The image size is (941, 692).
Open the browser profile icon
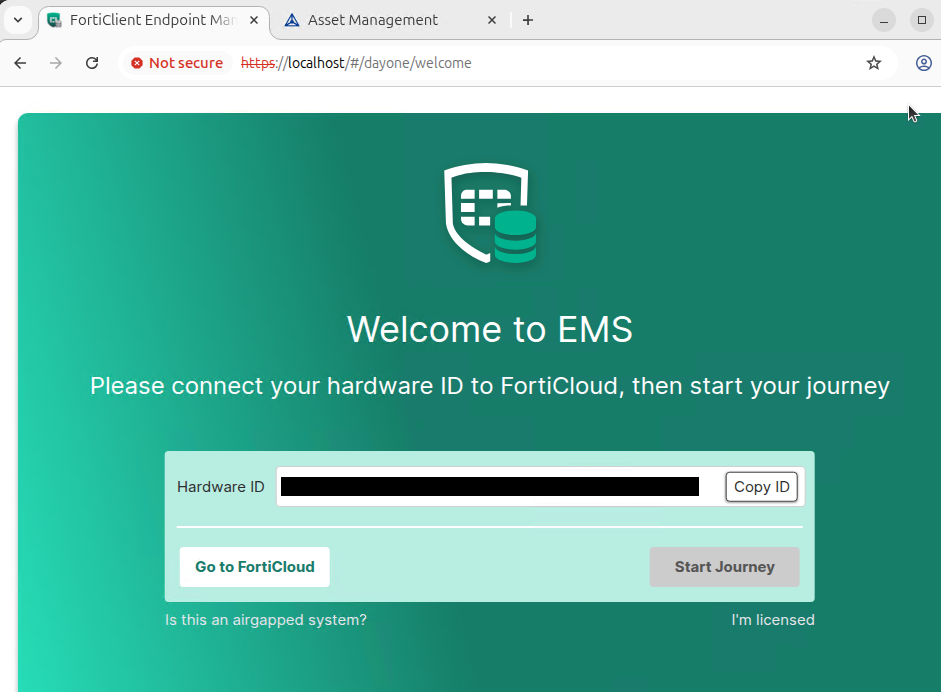pyautogui.click(x=924, y=63)
